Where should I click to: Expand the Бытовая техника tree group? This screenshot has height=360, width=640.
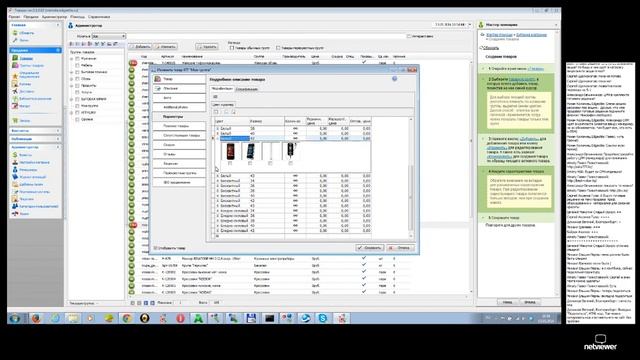(72, 72)
